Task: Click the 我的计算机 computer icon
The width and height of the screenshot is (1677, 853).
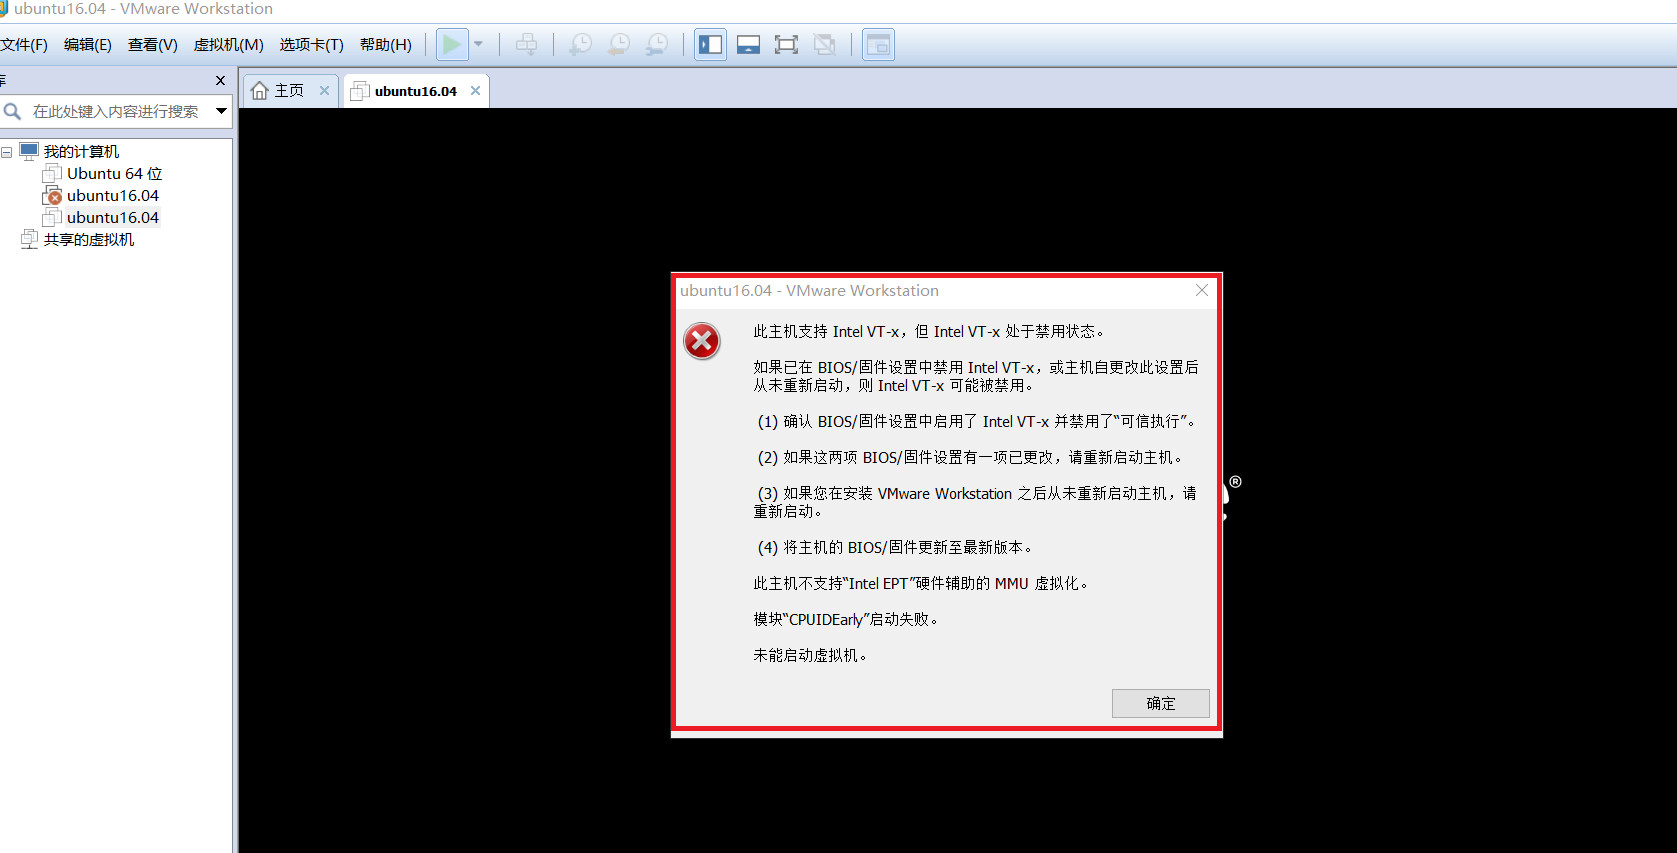Action: coord(29,152)
